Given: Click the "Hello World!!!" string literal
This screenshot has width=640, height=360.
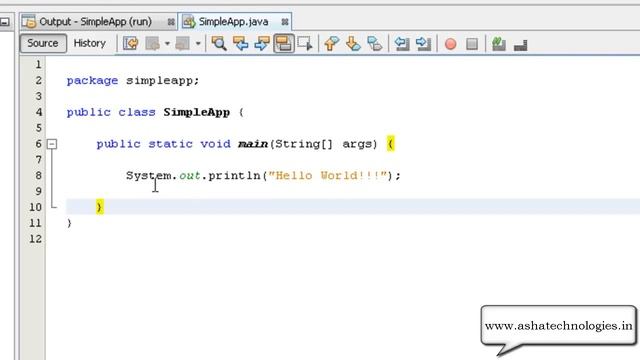Looking at the screenshot, I should (328, 176).
